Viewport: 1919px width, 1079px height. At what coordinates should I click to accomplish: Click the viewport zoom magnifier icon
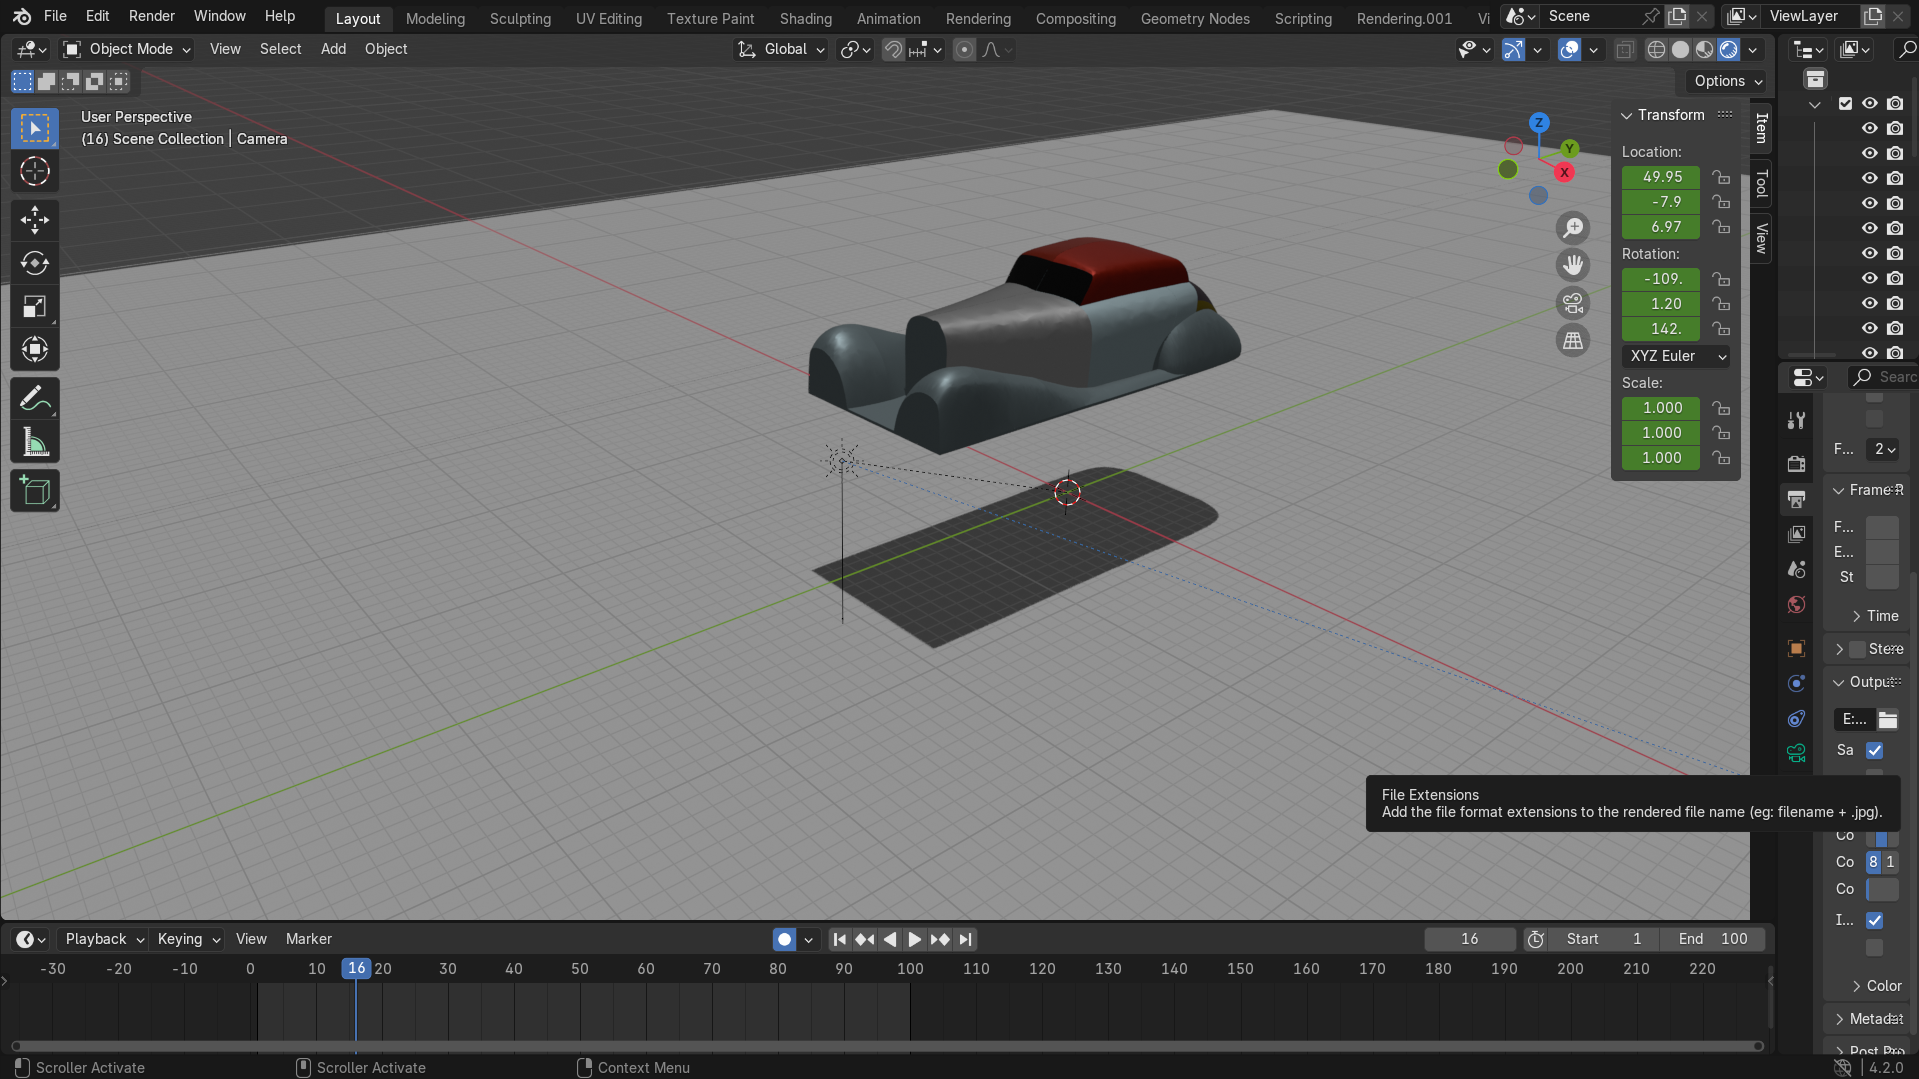click(1573, 228)
